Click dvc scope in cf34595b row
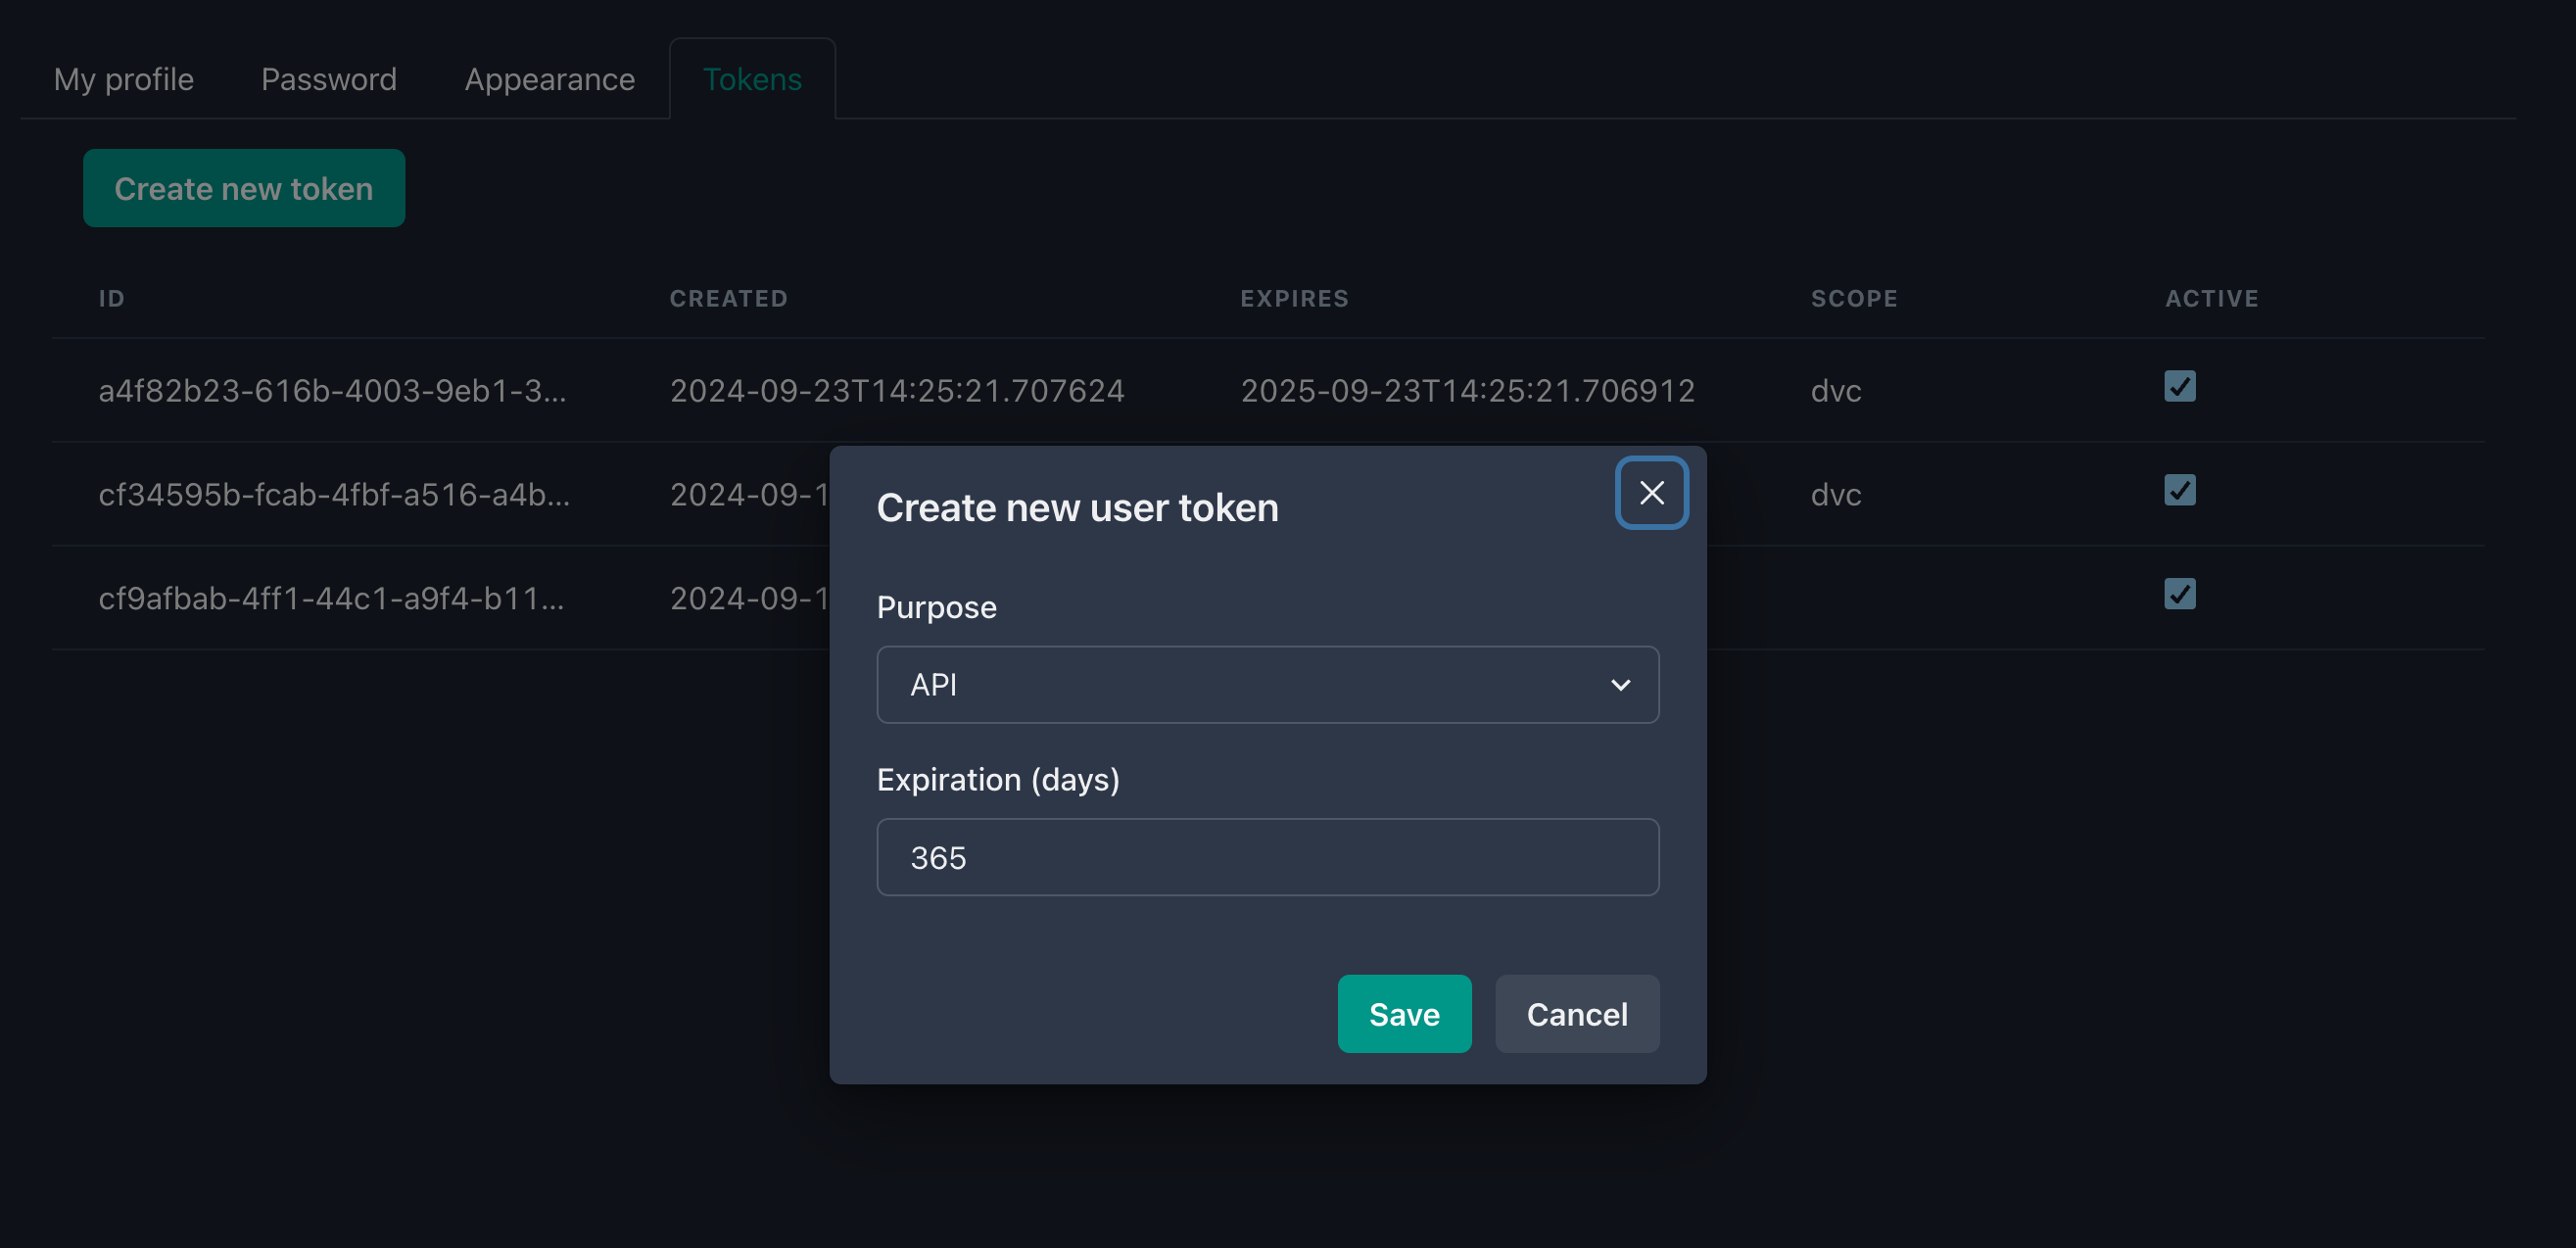The image size is (2576, 1248). (1836, 494)
